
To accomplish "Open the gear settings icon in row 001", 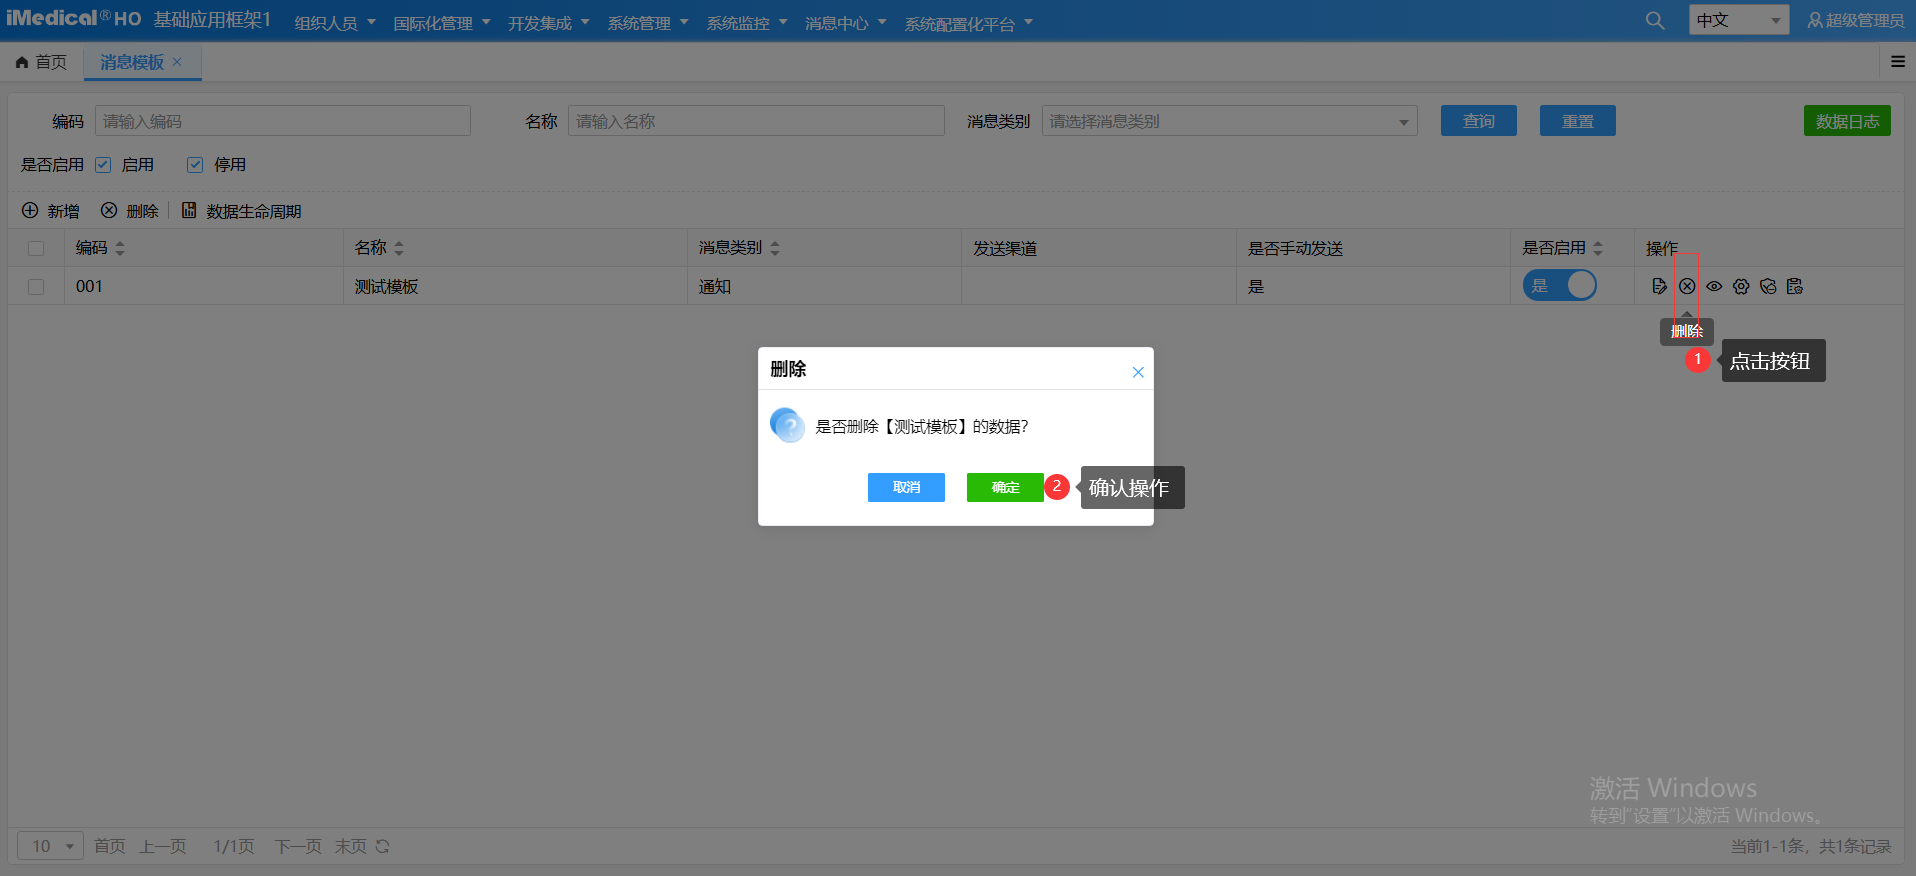I will click(1741, 287).
